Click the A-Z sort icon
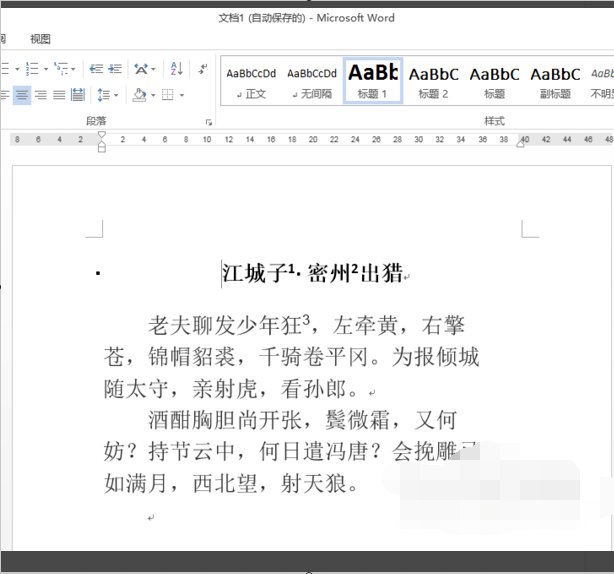The width and height of the screenshot is (614, 574). coord(177,69)
